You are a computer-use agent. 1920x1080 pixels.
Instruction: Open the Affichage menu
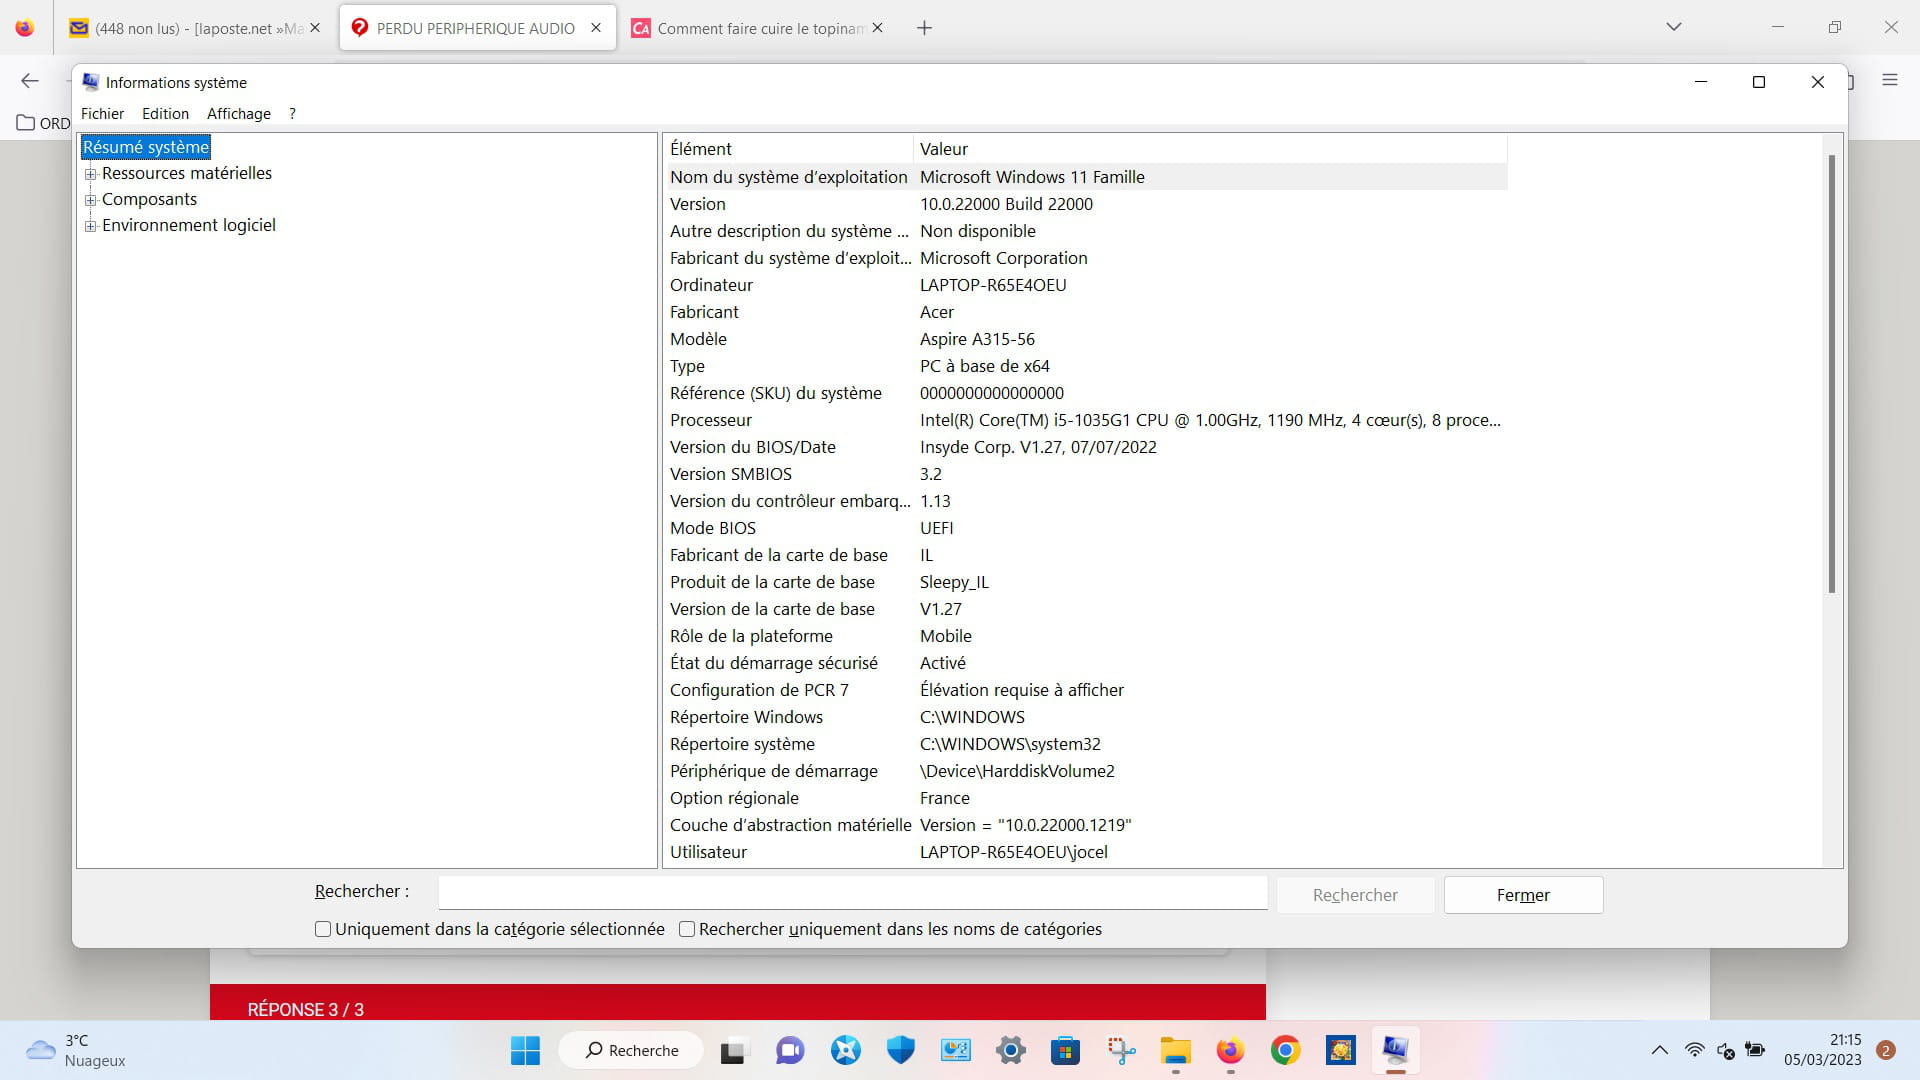(x=239, y=114)
